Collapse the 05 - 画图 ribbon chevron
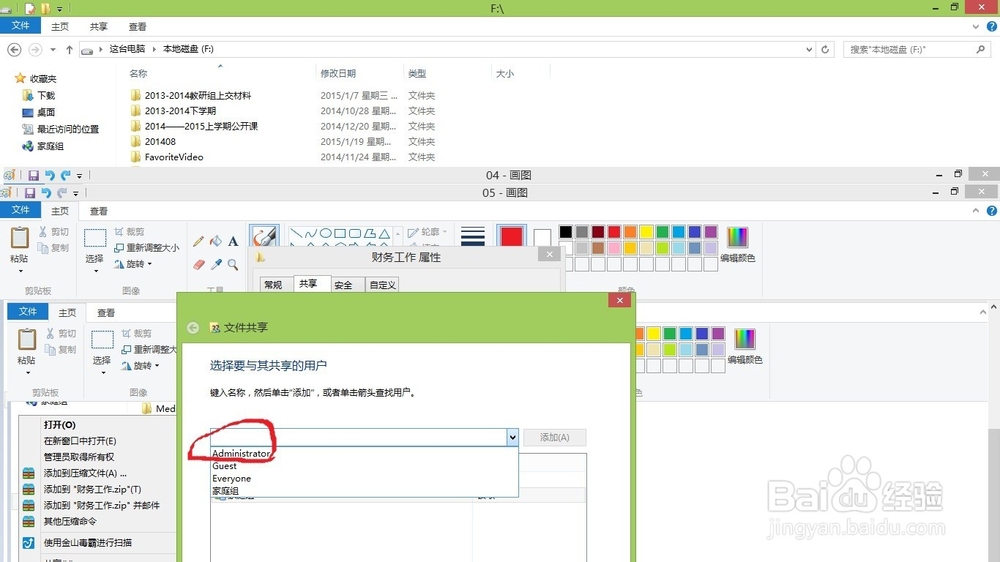 click(x=976, y=211)
